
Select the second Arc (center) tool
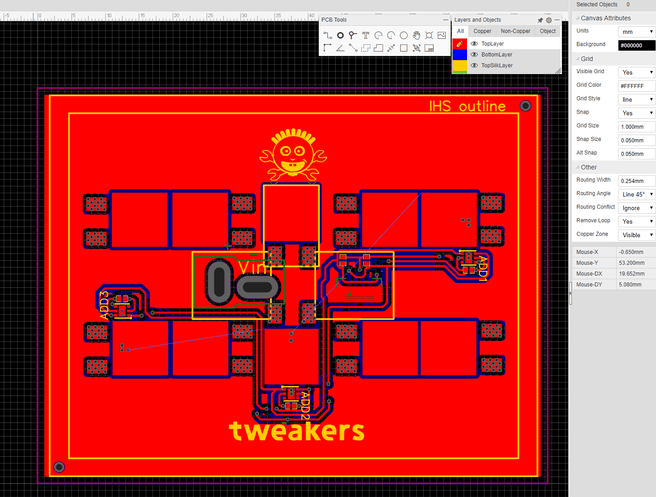pyautogui.click(x=391, y=36)
